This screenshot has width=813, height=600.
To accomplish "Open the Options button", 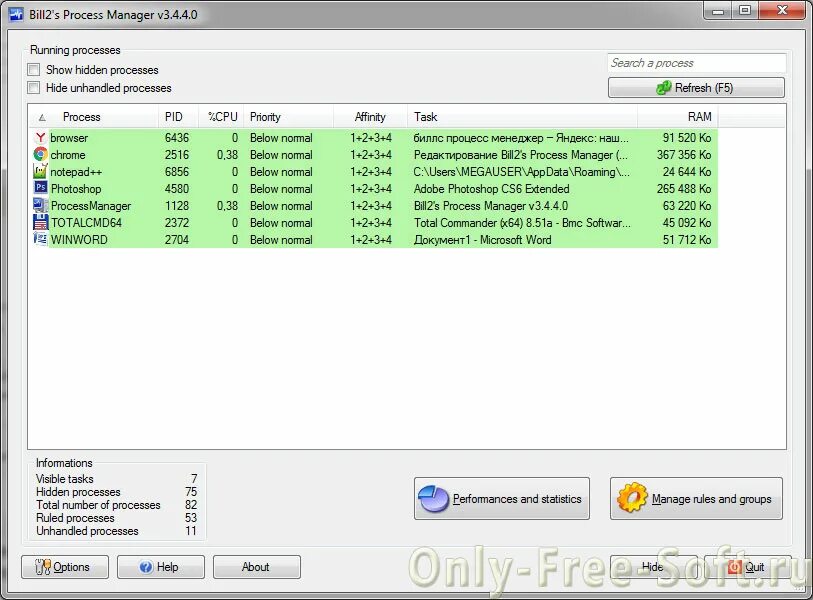I will 65,567.
